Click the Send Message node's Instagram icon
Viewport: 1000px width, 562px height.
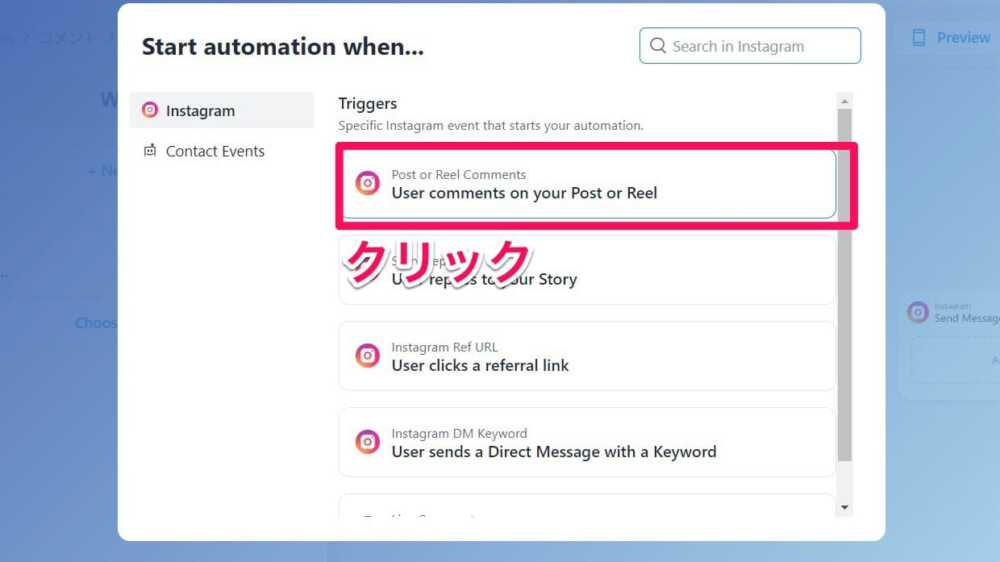pos(918,312)
